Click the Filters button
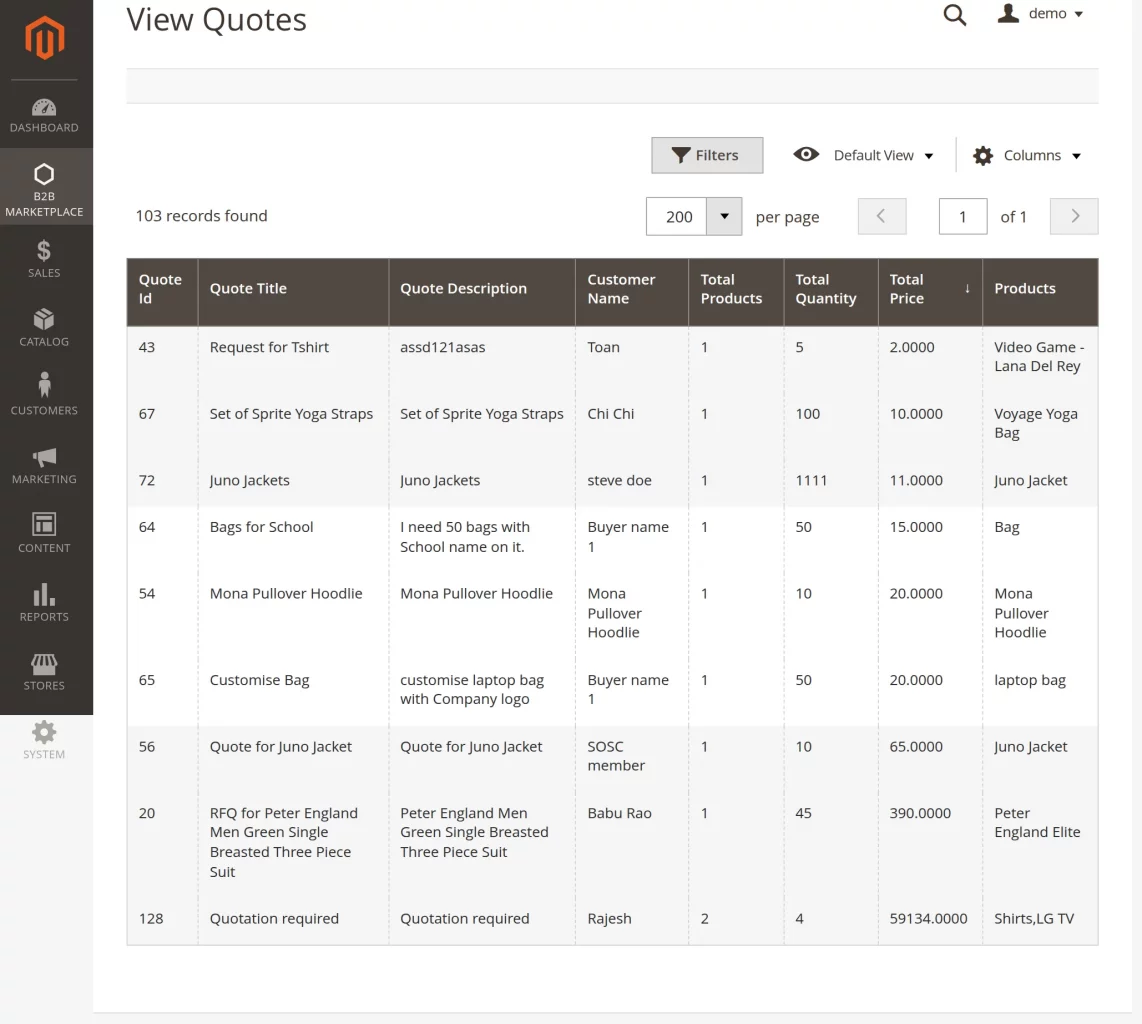The width and height of the screenshot is (1142, 1024). click(706, 155)
